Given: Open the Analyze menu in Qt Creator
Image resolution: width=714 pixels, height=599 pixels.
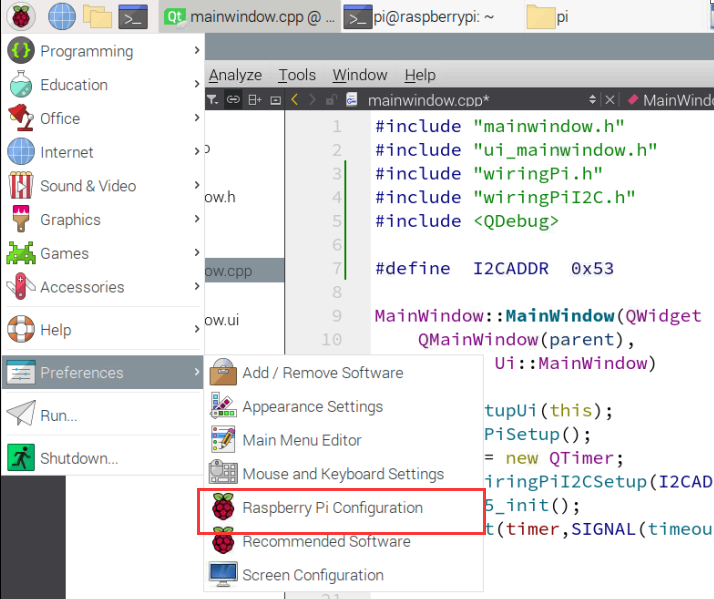Looking at the screenshot, I should coord(235,75).
